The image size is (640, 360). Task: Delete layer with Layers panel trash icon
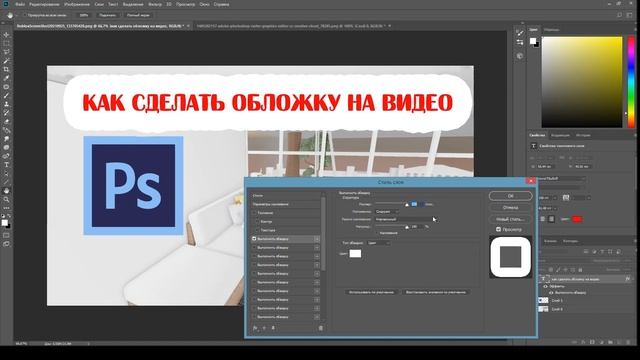coord(627,342)
